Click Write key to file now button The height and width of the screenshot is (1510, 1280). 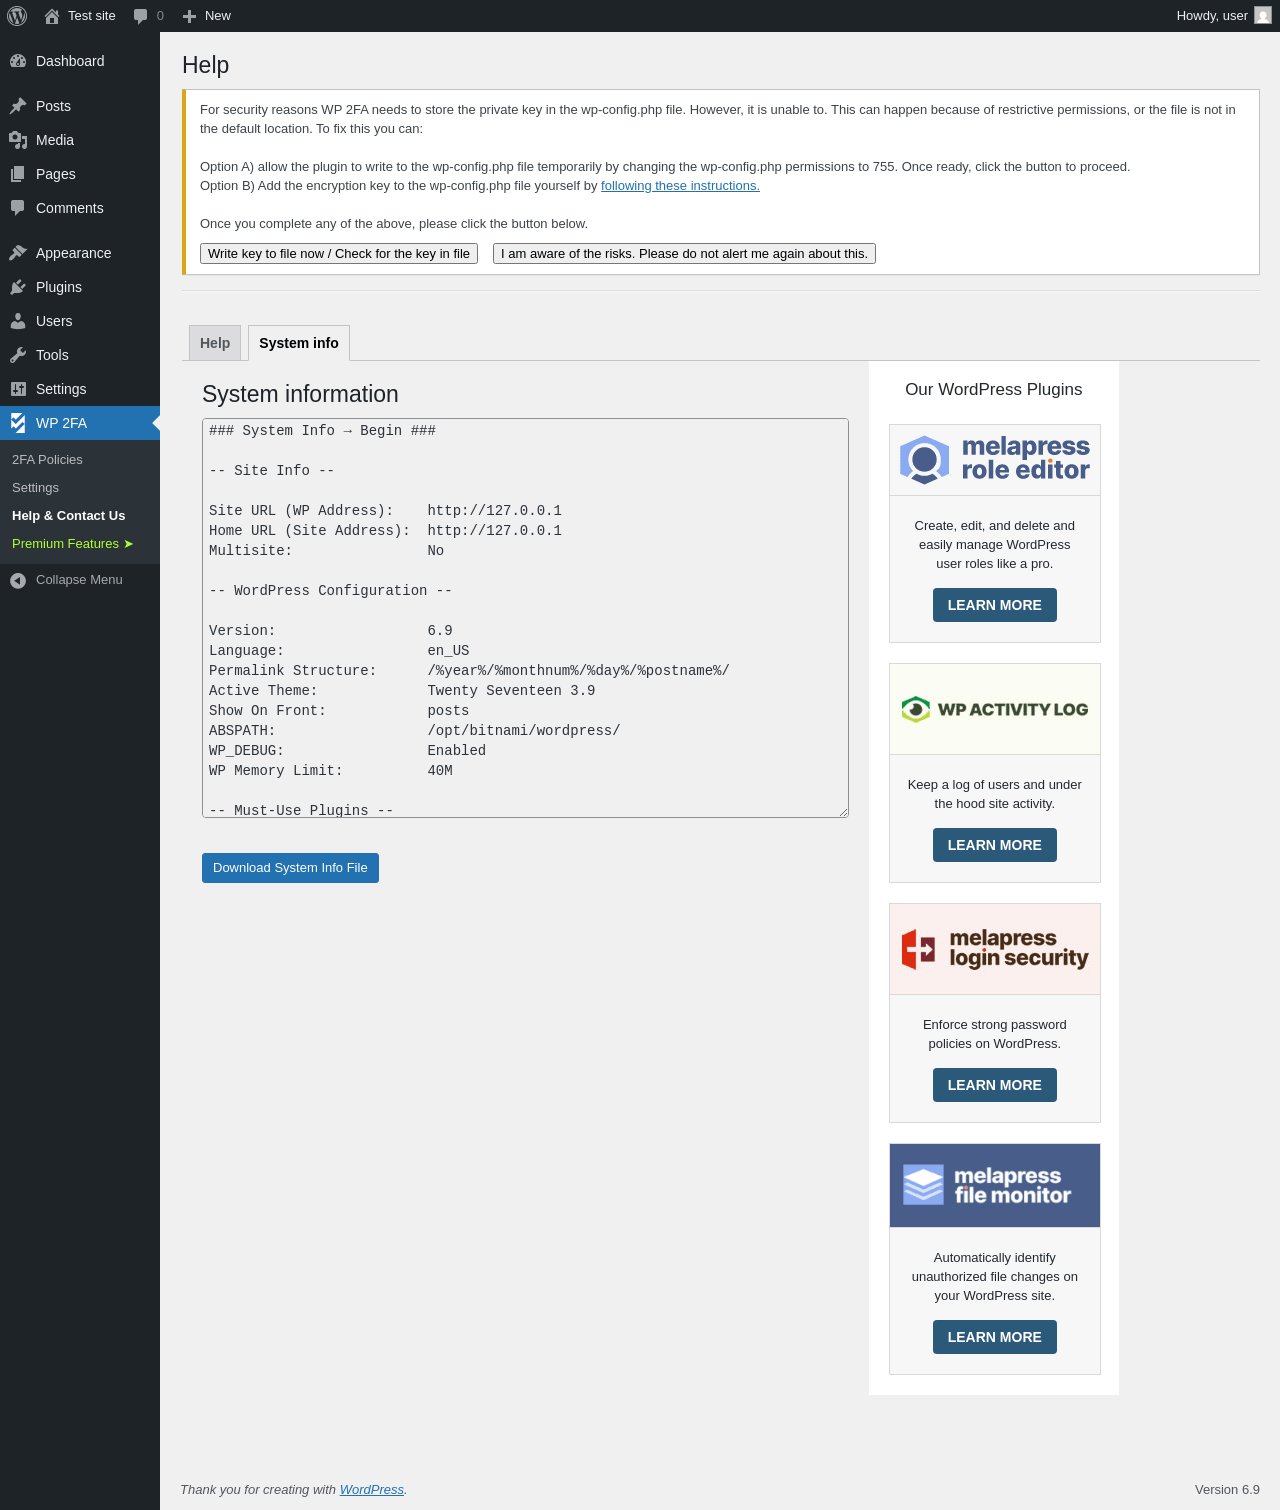(339, 254)
